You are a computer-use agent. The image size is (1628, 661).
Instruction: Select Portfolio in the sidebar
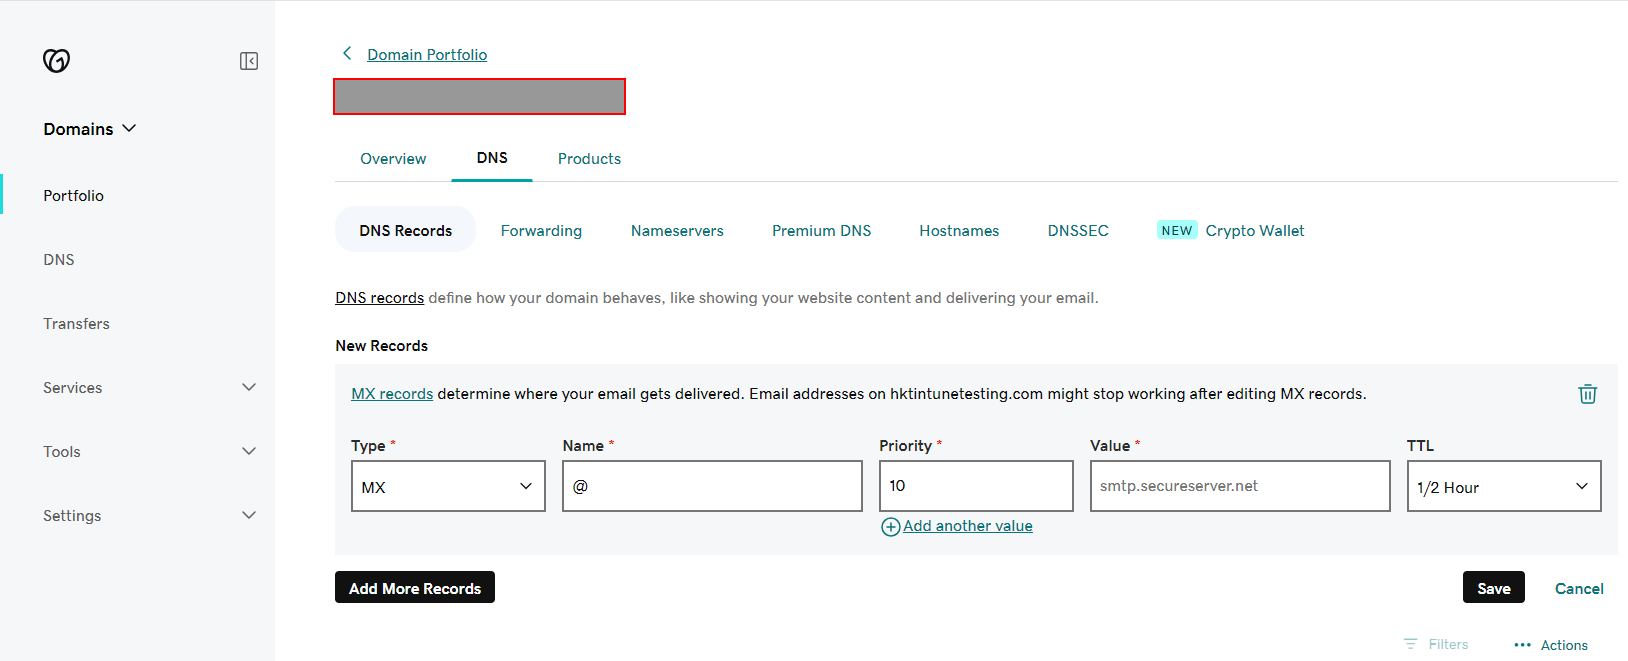click(x=73, y=196)
